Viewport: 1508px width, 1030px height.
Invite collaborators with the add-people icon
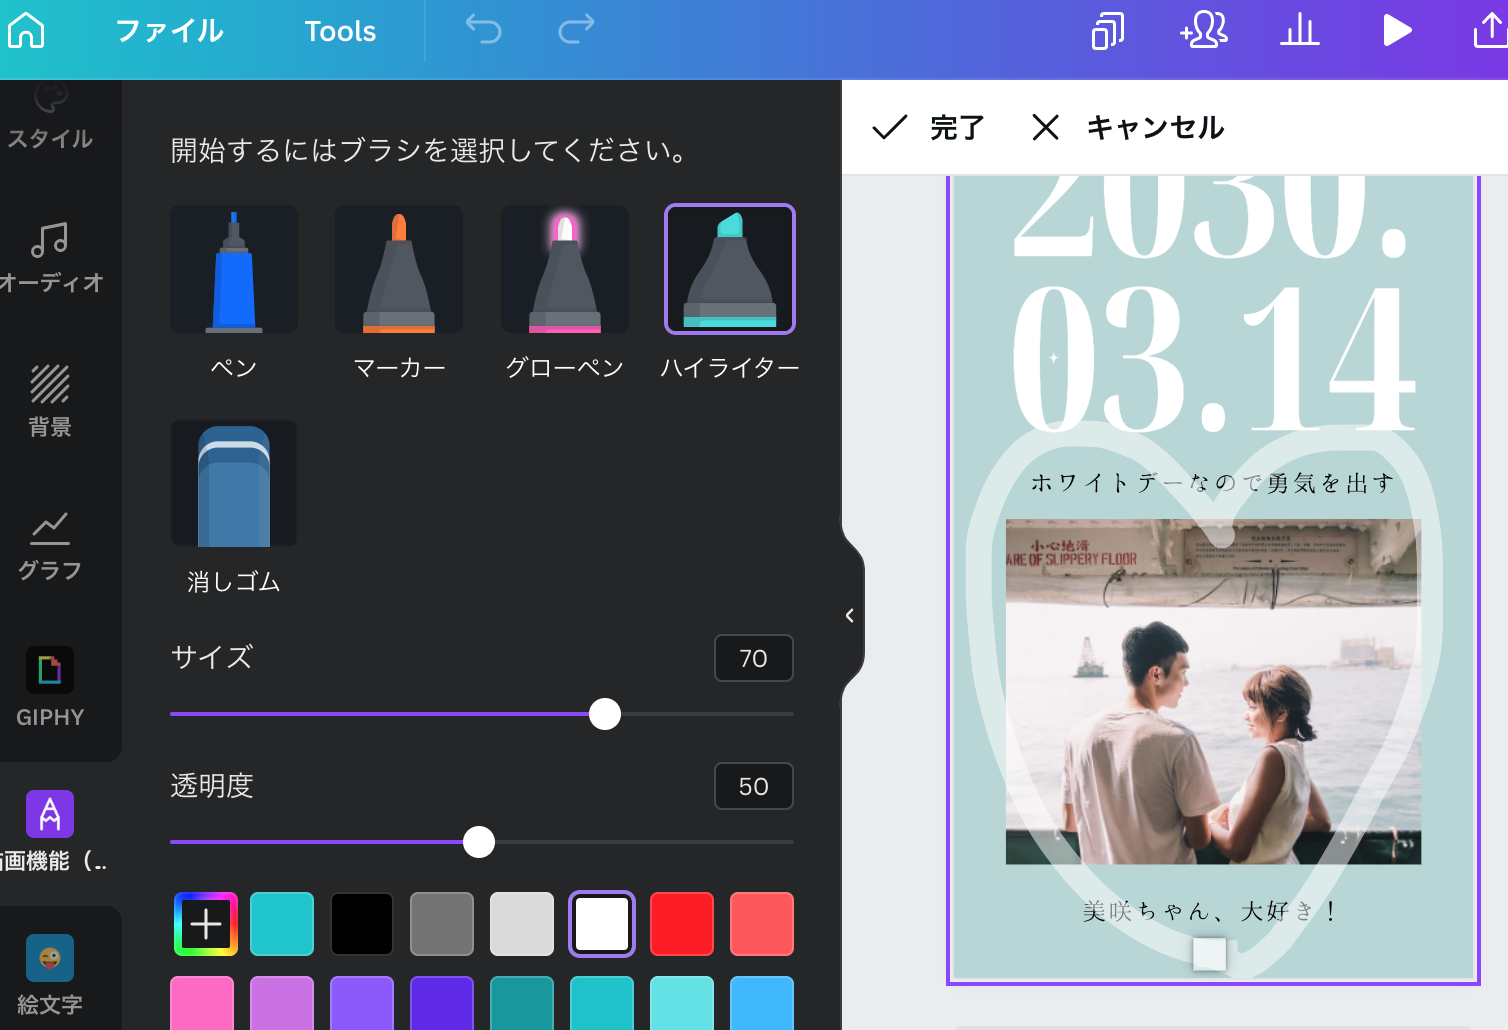coord(1203,31)
